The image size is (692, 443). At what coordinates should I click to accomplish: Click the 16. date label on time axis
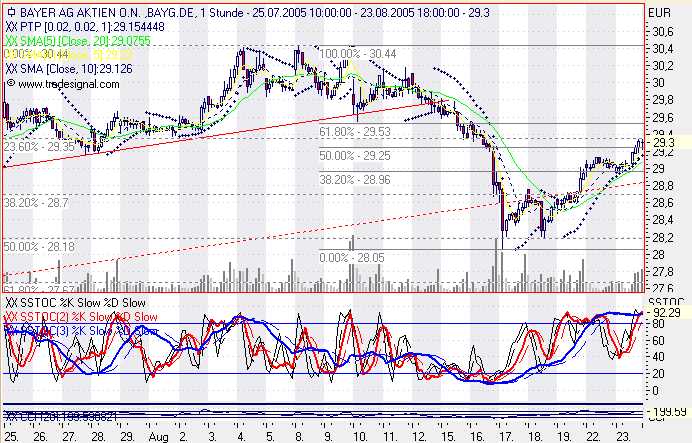(x=477, y=437)
